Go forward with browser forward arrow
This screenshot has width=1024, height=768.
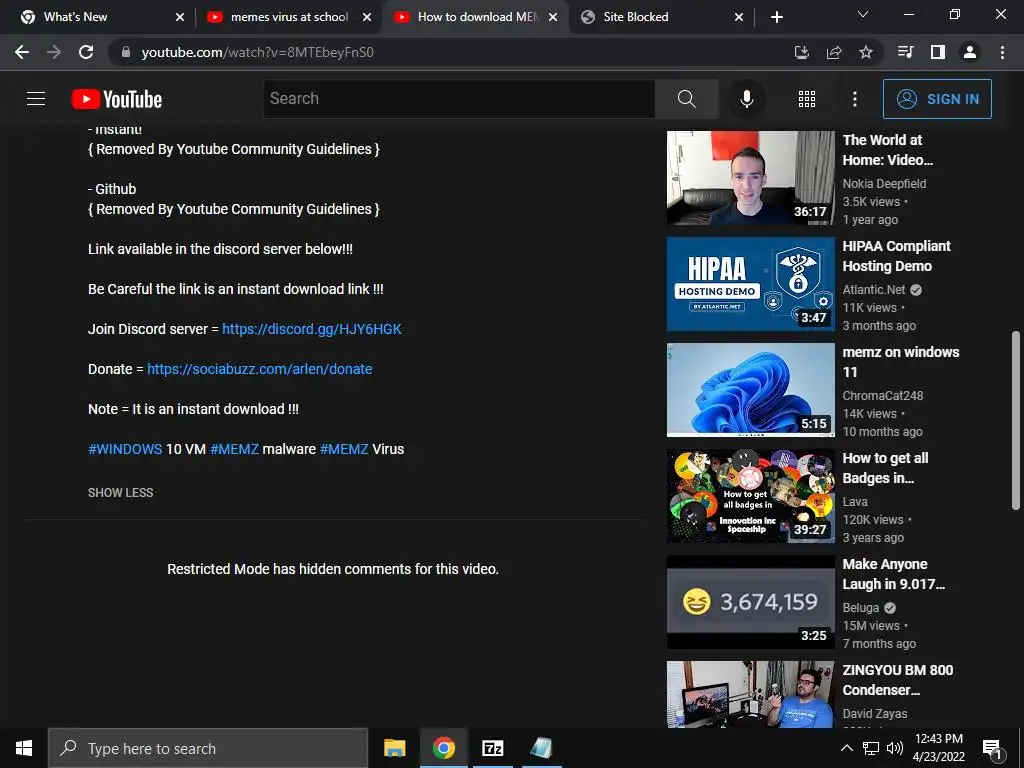54,52
